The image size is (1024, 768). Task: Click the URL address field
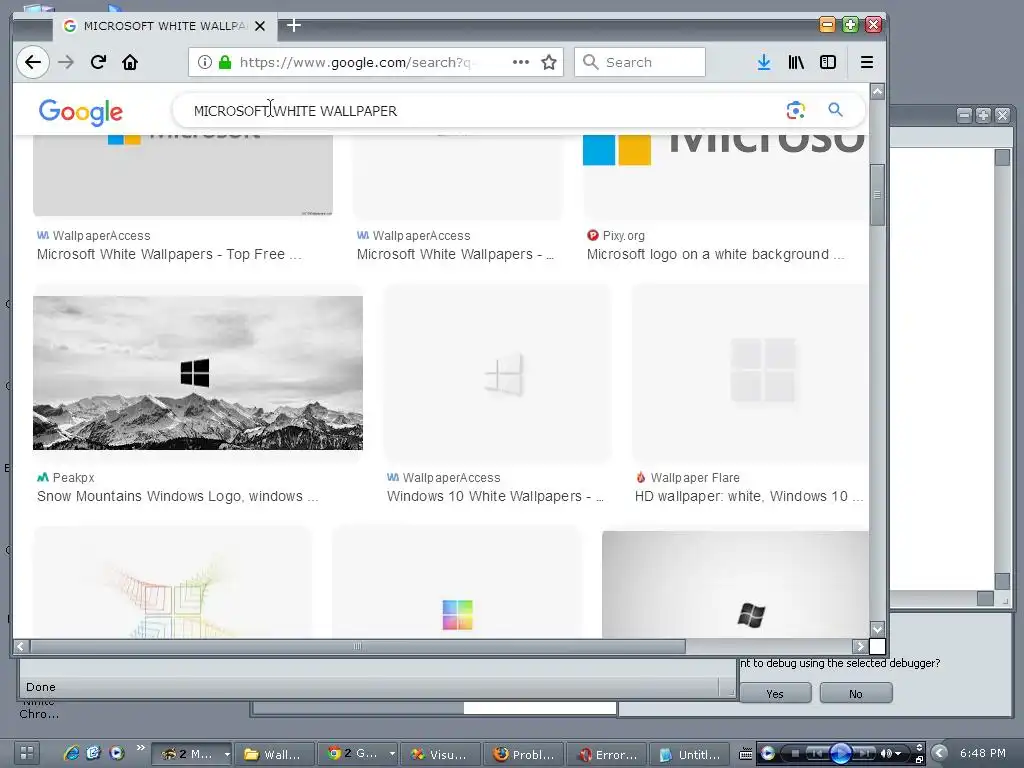[358, 62]
